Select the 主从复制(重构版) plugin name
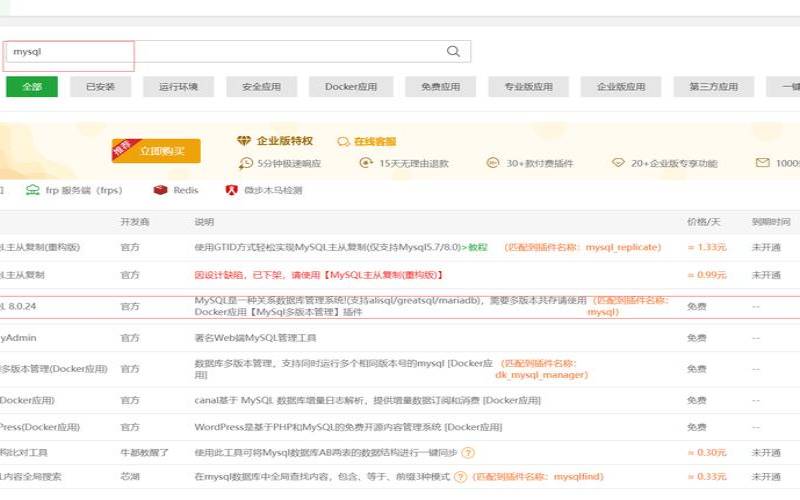The height and width of the screenshot is (500, 800). tap(40, 247)
